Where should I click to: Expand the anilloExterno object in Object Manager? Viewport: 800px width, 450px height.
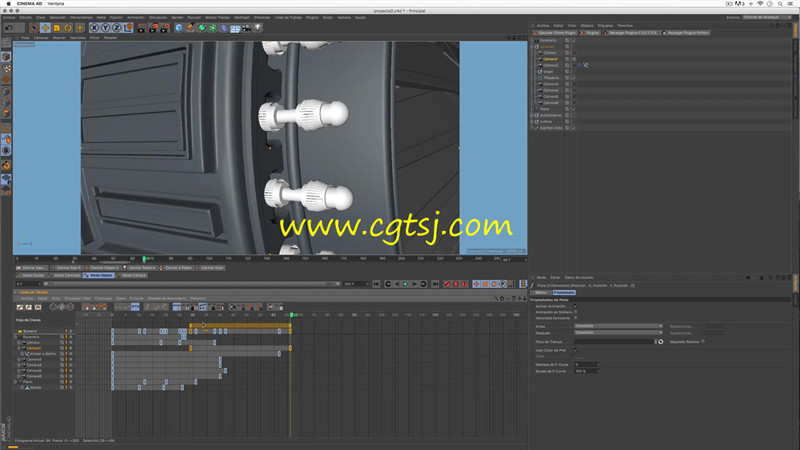click(x=532, y=115)
